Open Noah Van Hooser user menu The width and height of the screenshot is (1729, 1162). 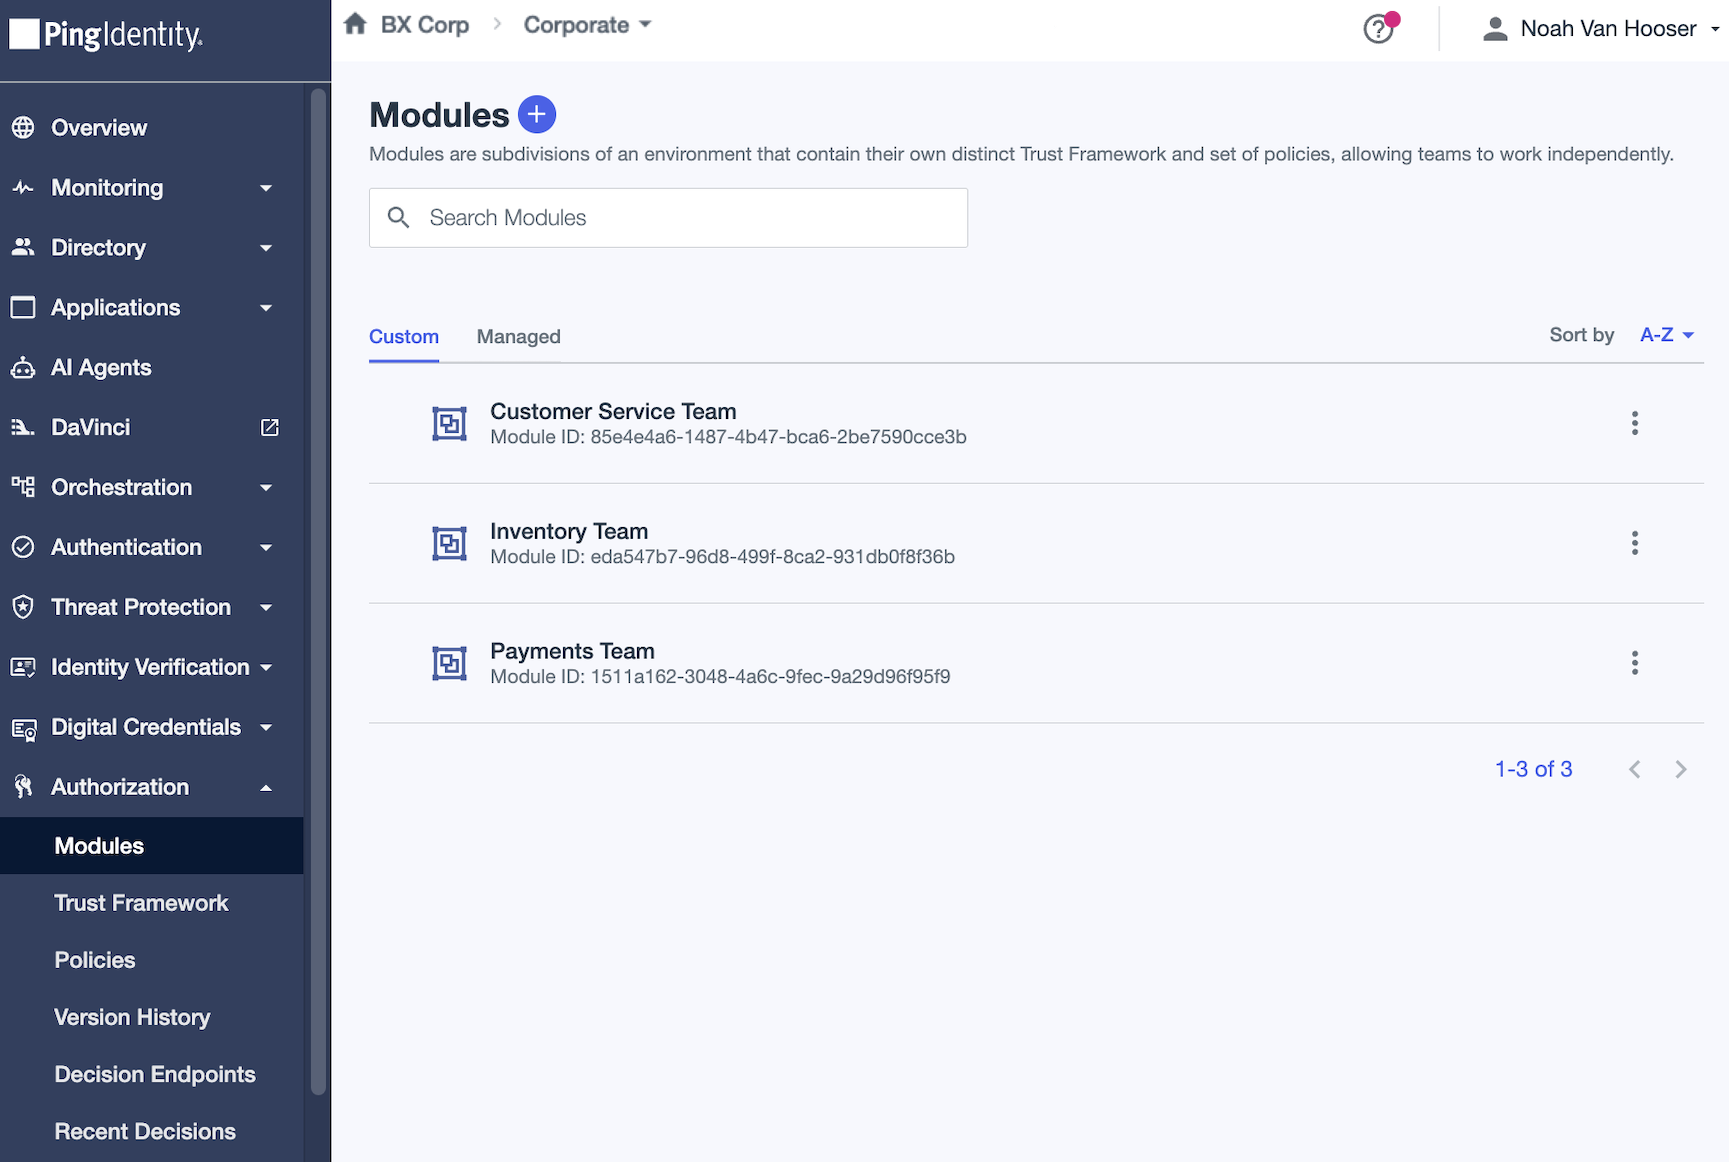[x=1601, y=29]
